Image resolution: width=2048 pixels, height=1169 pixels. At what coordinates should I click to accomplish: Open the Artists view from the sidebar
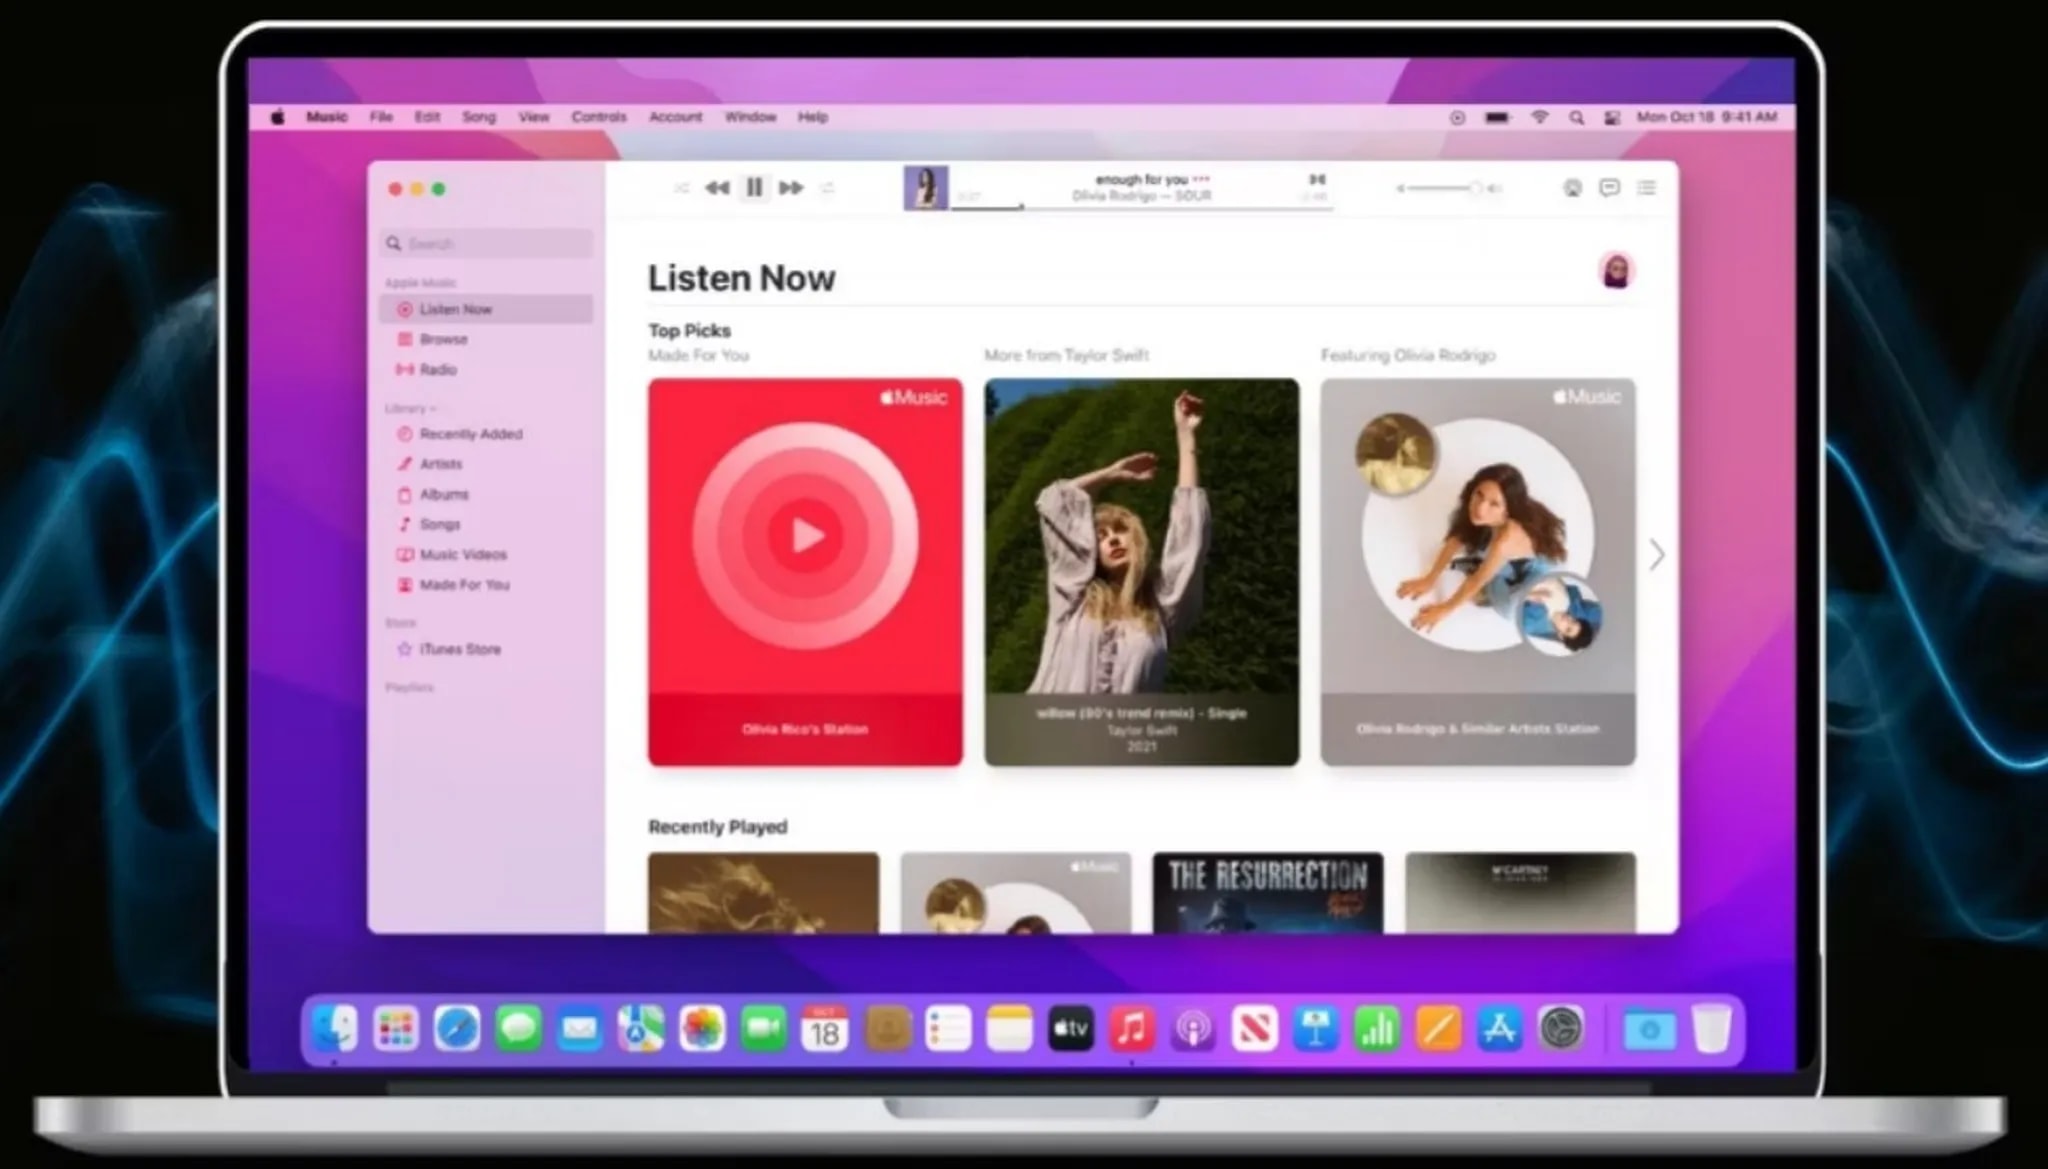click(404, 464)
